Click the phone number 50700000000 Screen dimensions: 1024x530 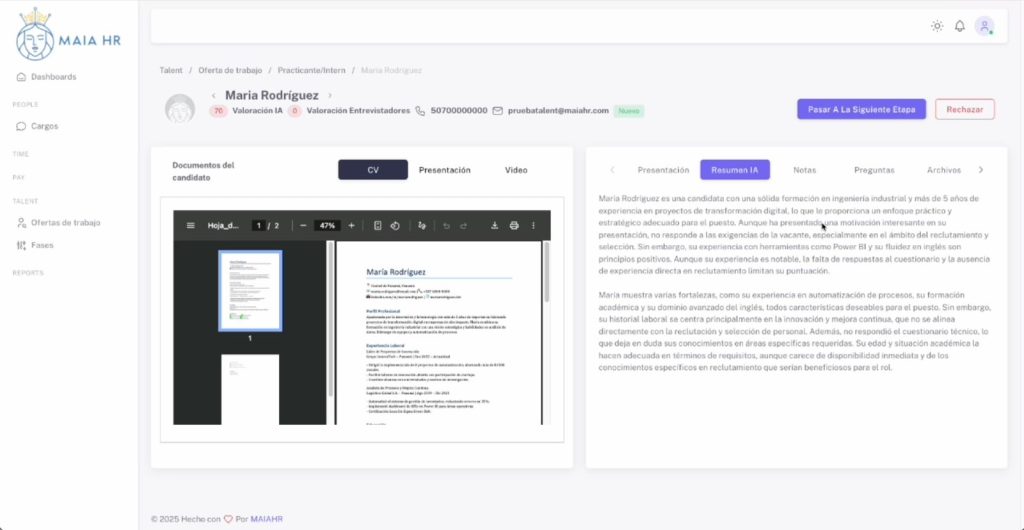459,111
